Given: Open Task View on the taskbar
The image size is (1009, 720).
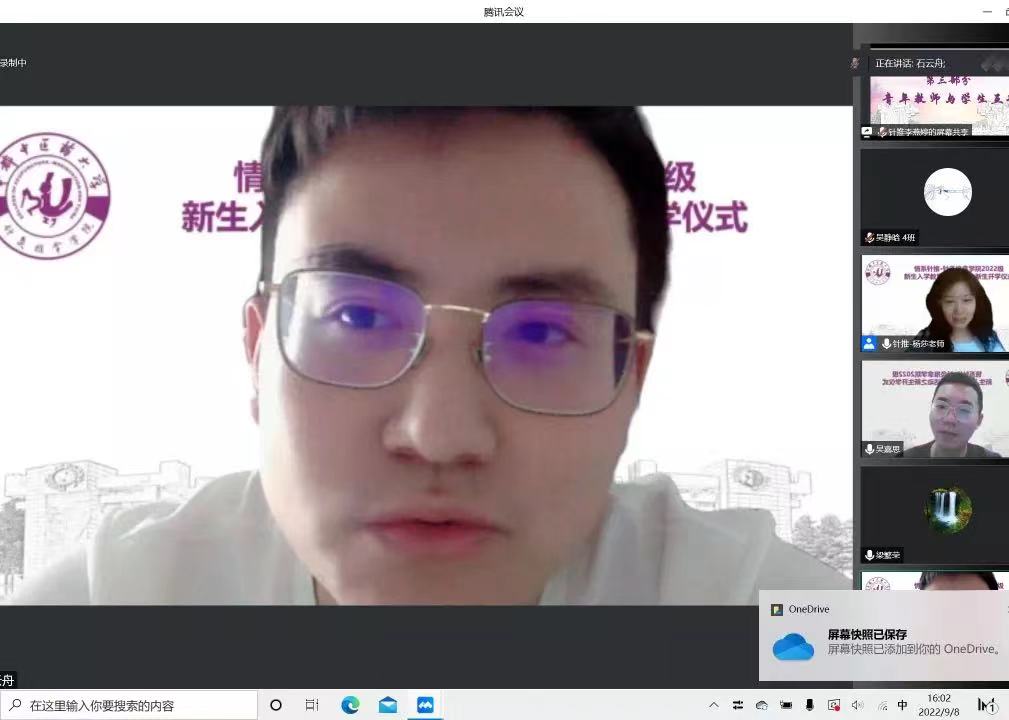Looking at the screenshot, I should coord(312,705).
